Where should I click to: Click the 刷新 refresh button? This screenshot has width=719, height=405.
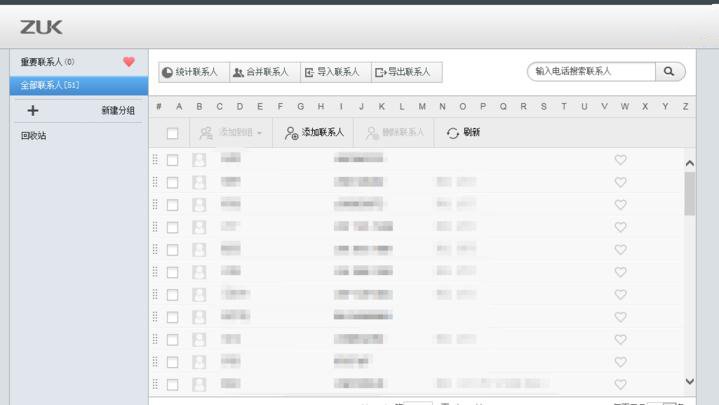[x=463, y=133]
